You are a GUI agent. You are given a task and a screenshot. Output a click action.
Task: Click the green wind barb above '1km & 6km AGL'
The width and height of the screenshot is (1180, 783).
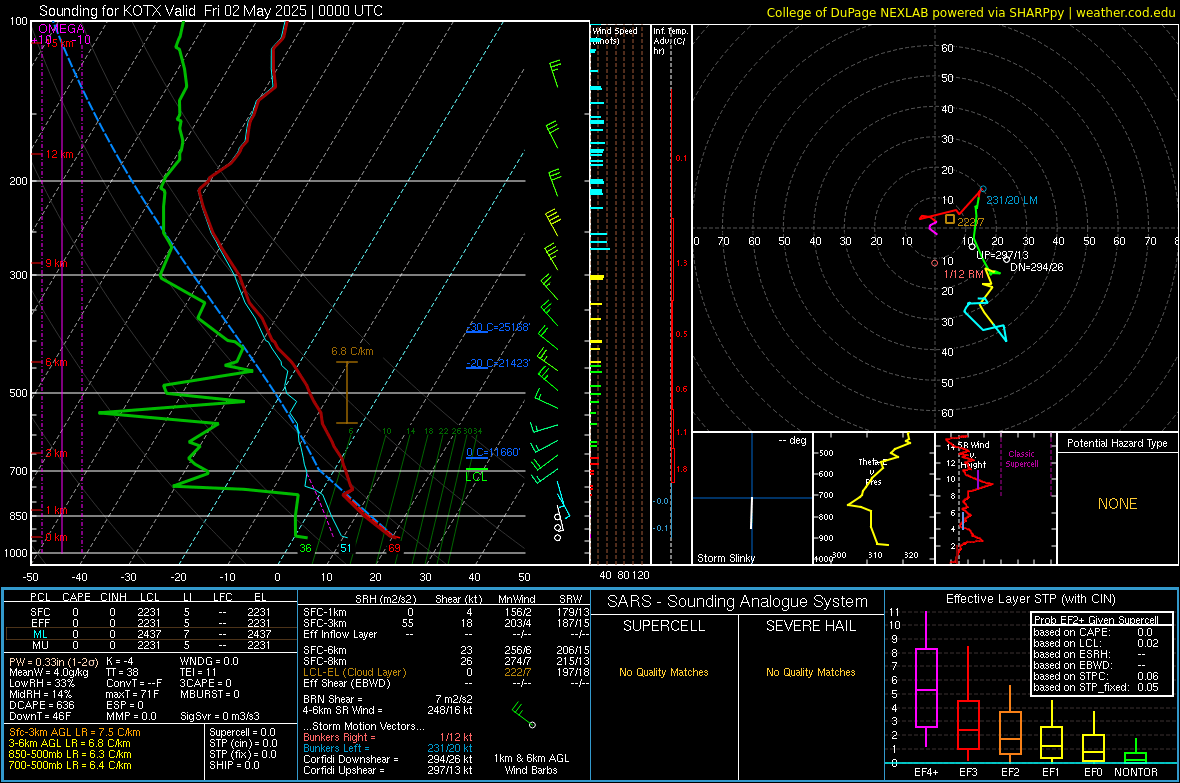(x=523, y=714)
